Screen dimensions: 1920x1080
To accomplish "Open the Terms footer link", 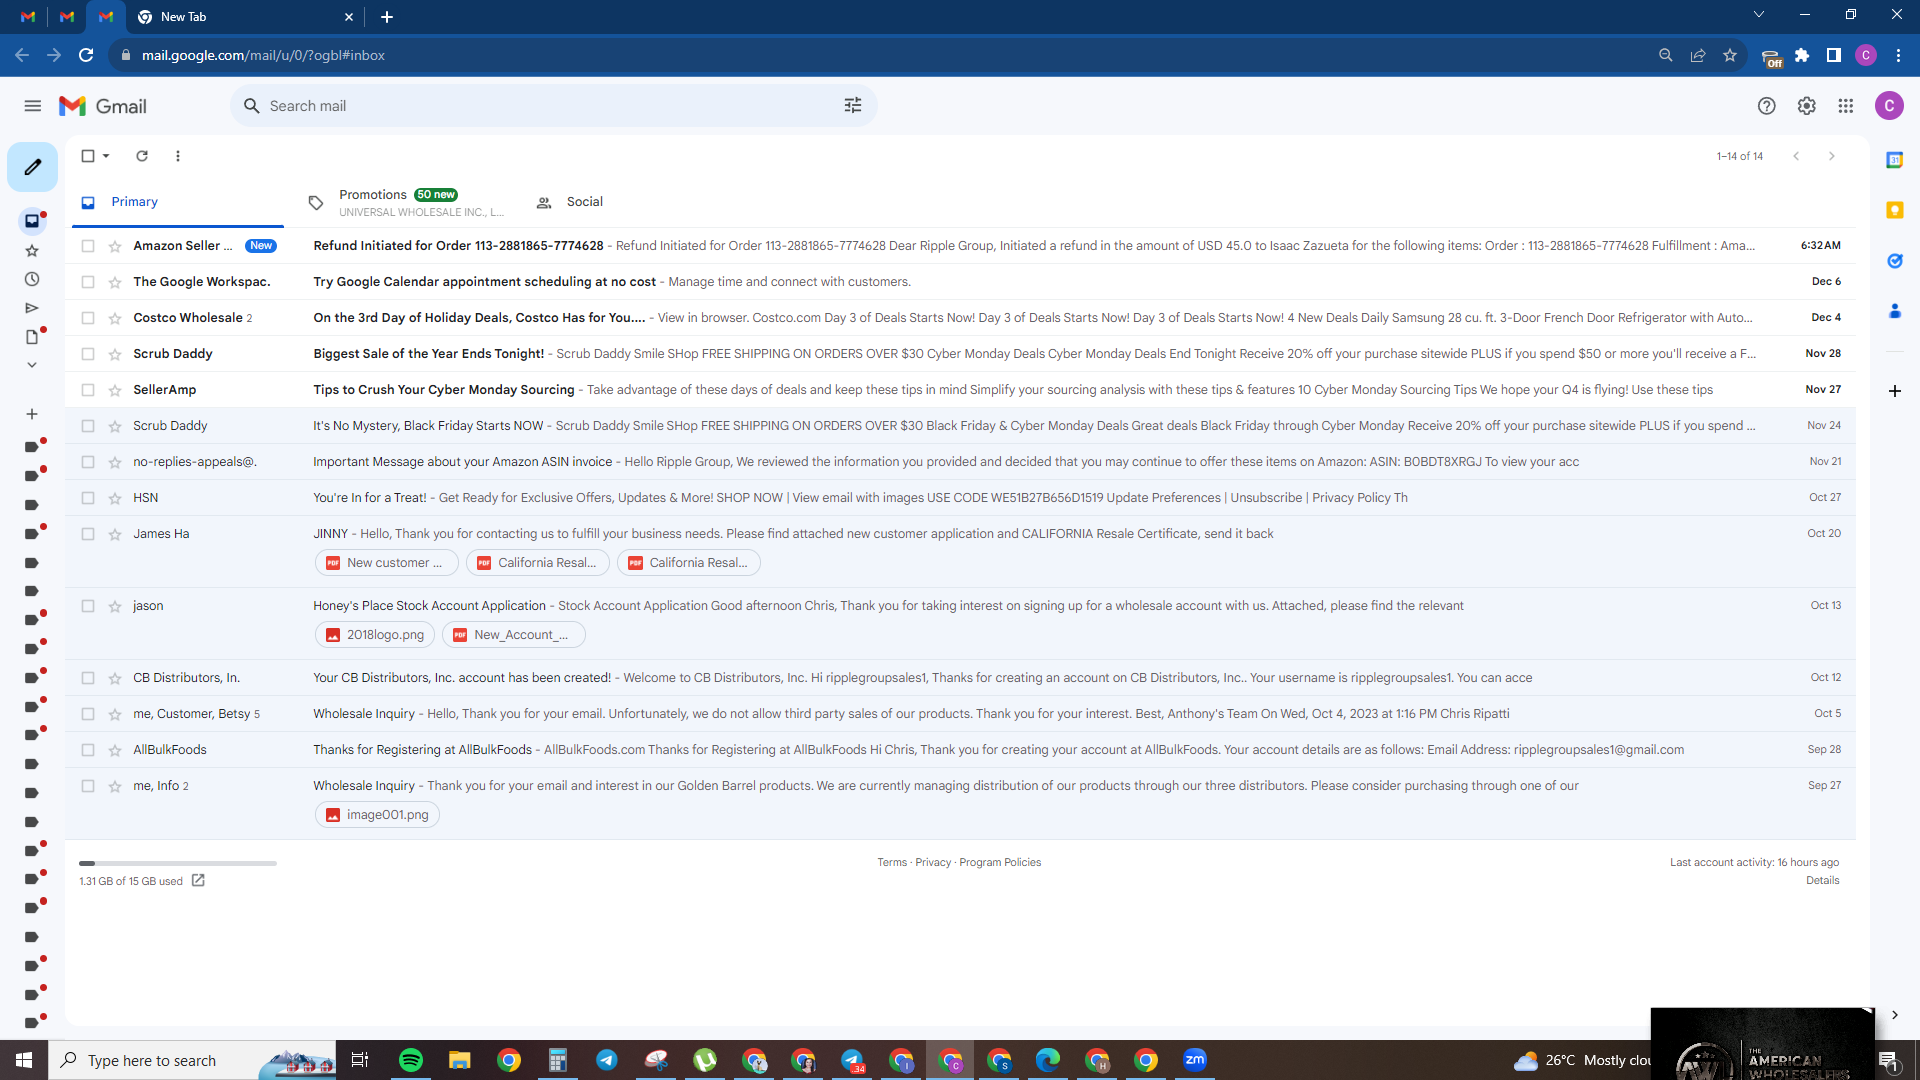I will (892, 863).
